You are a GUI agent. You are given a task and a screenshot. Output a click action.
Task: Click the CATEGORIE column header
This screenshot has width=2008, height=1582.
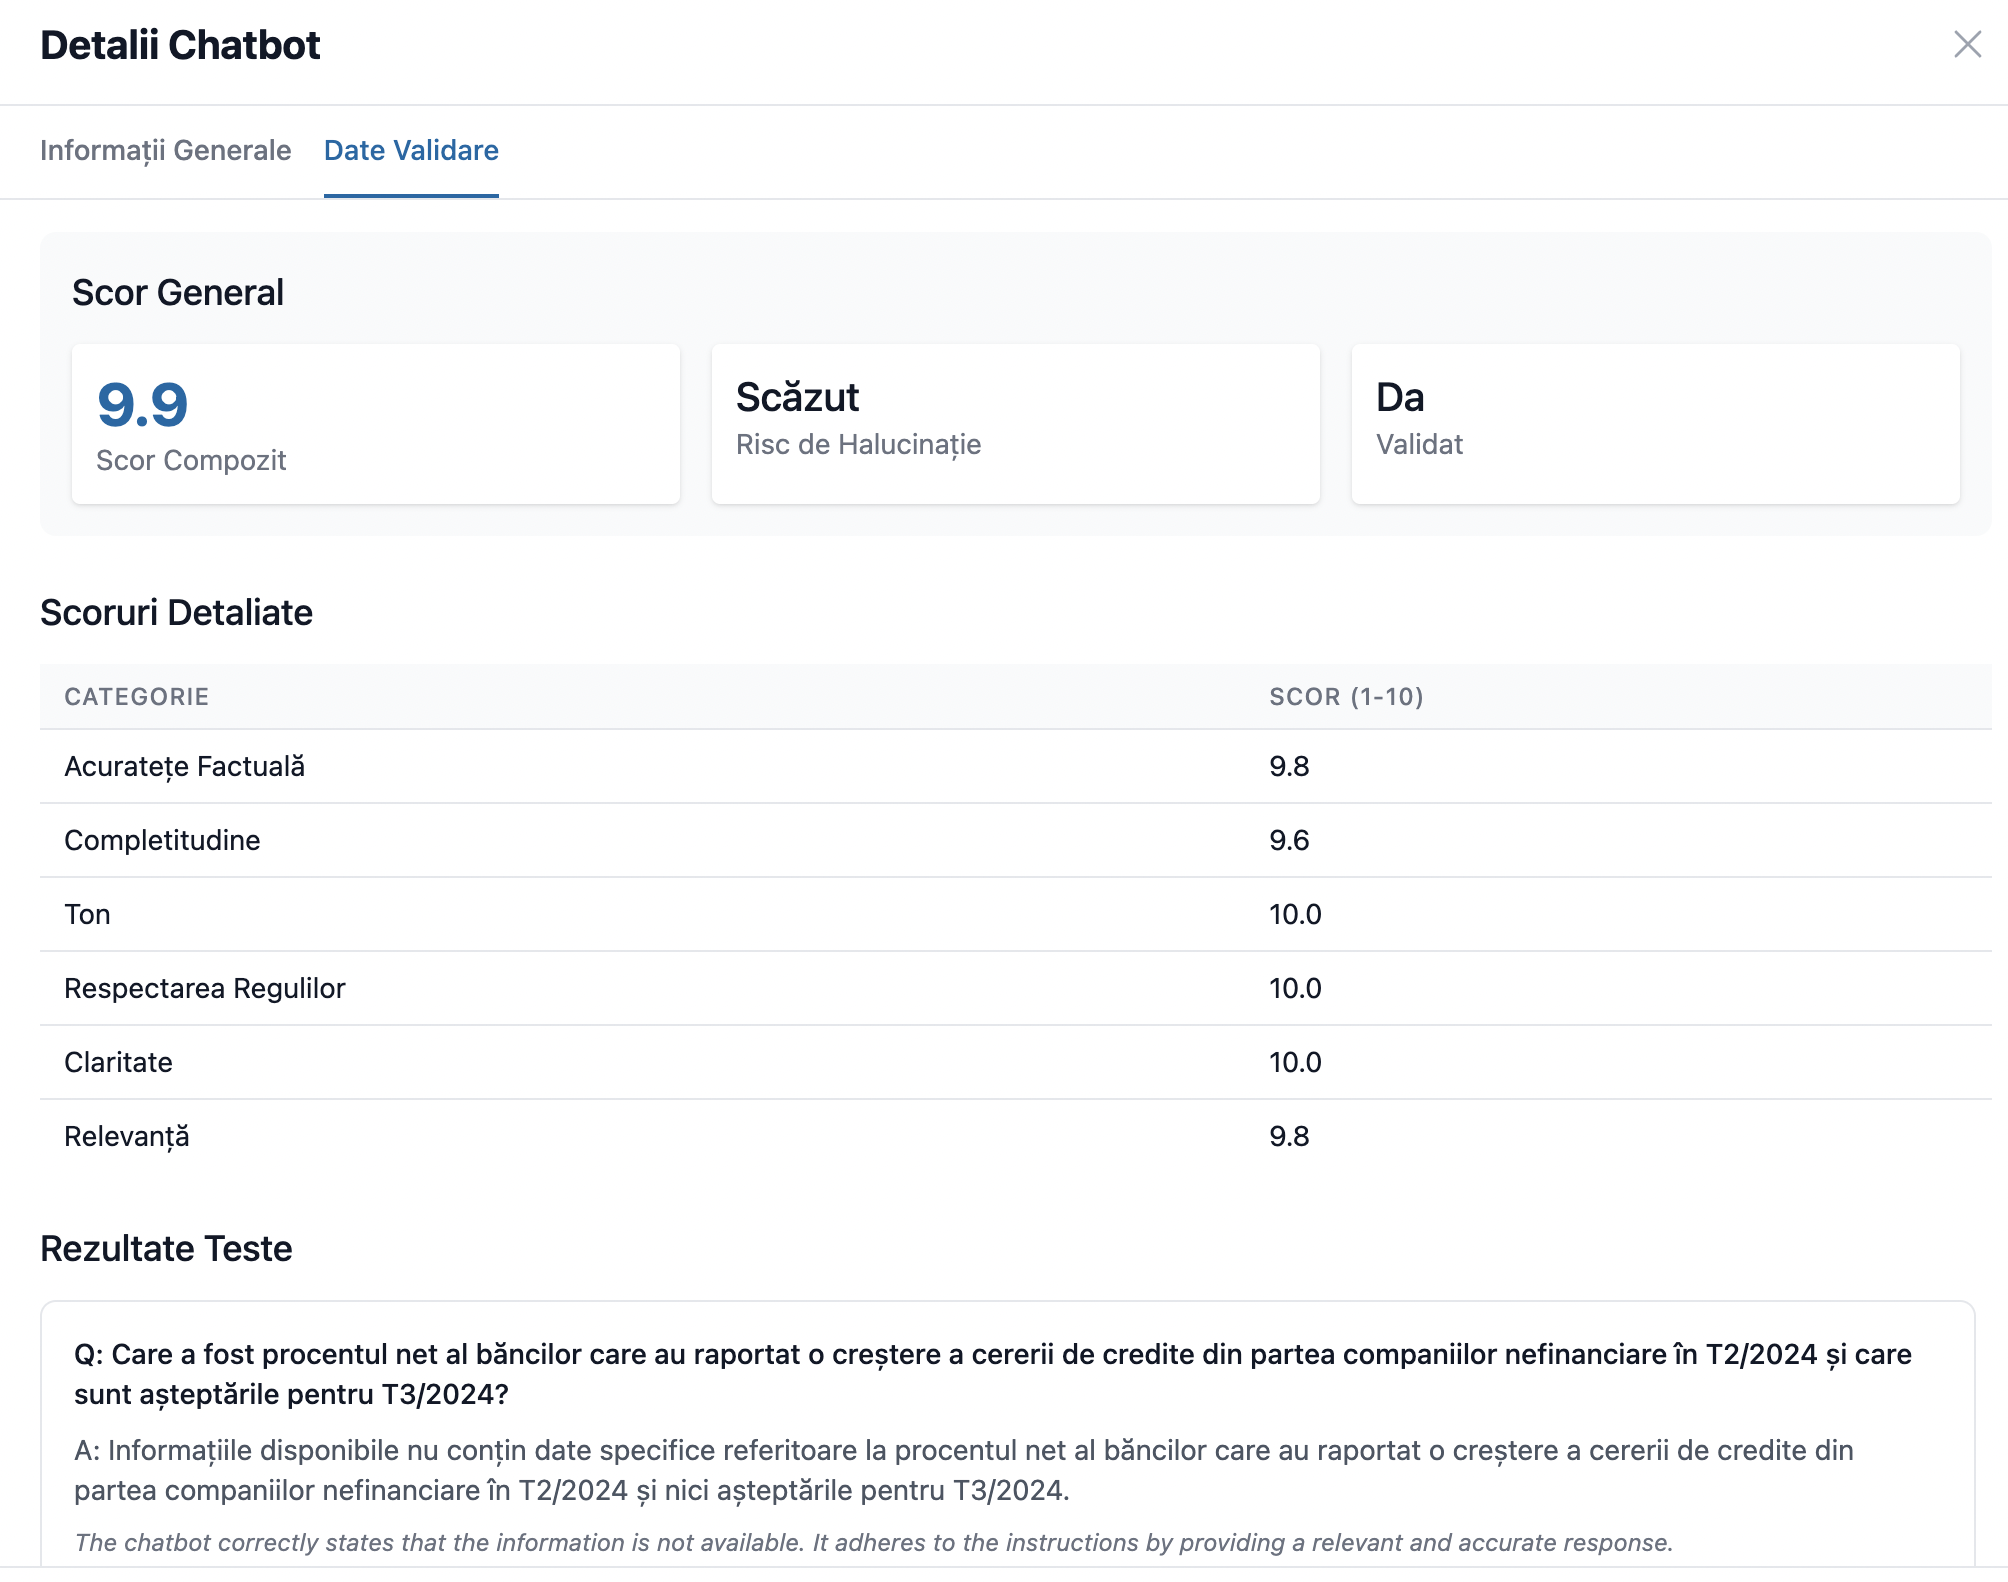137,697
